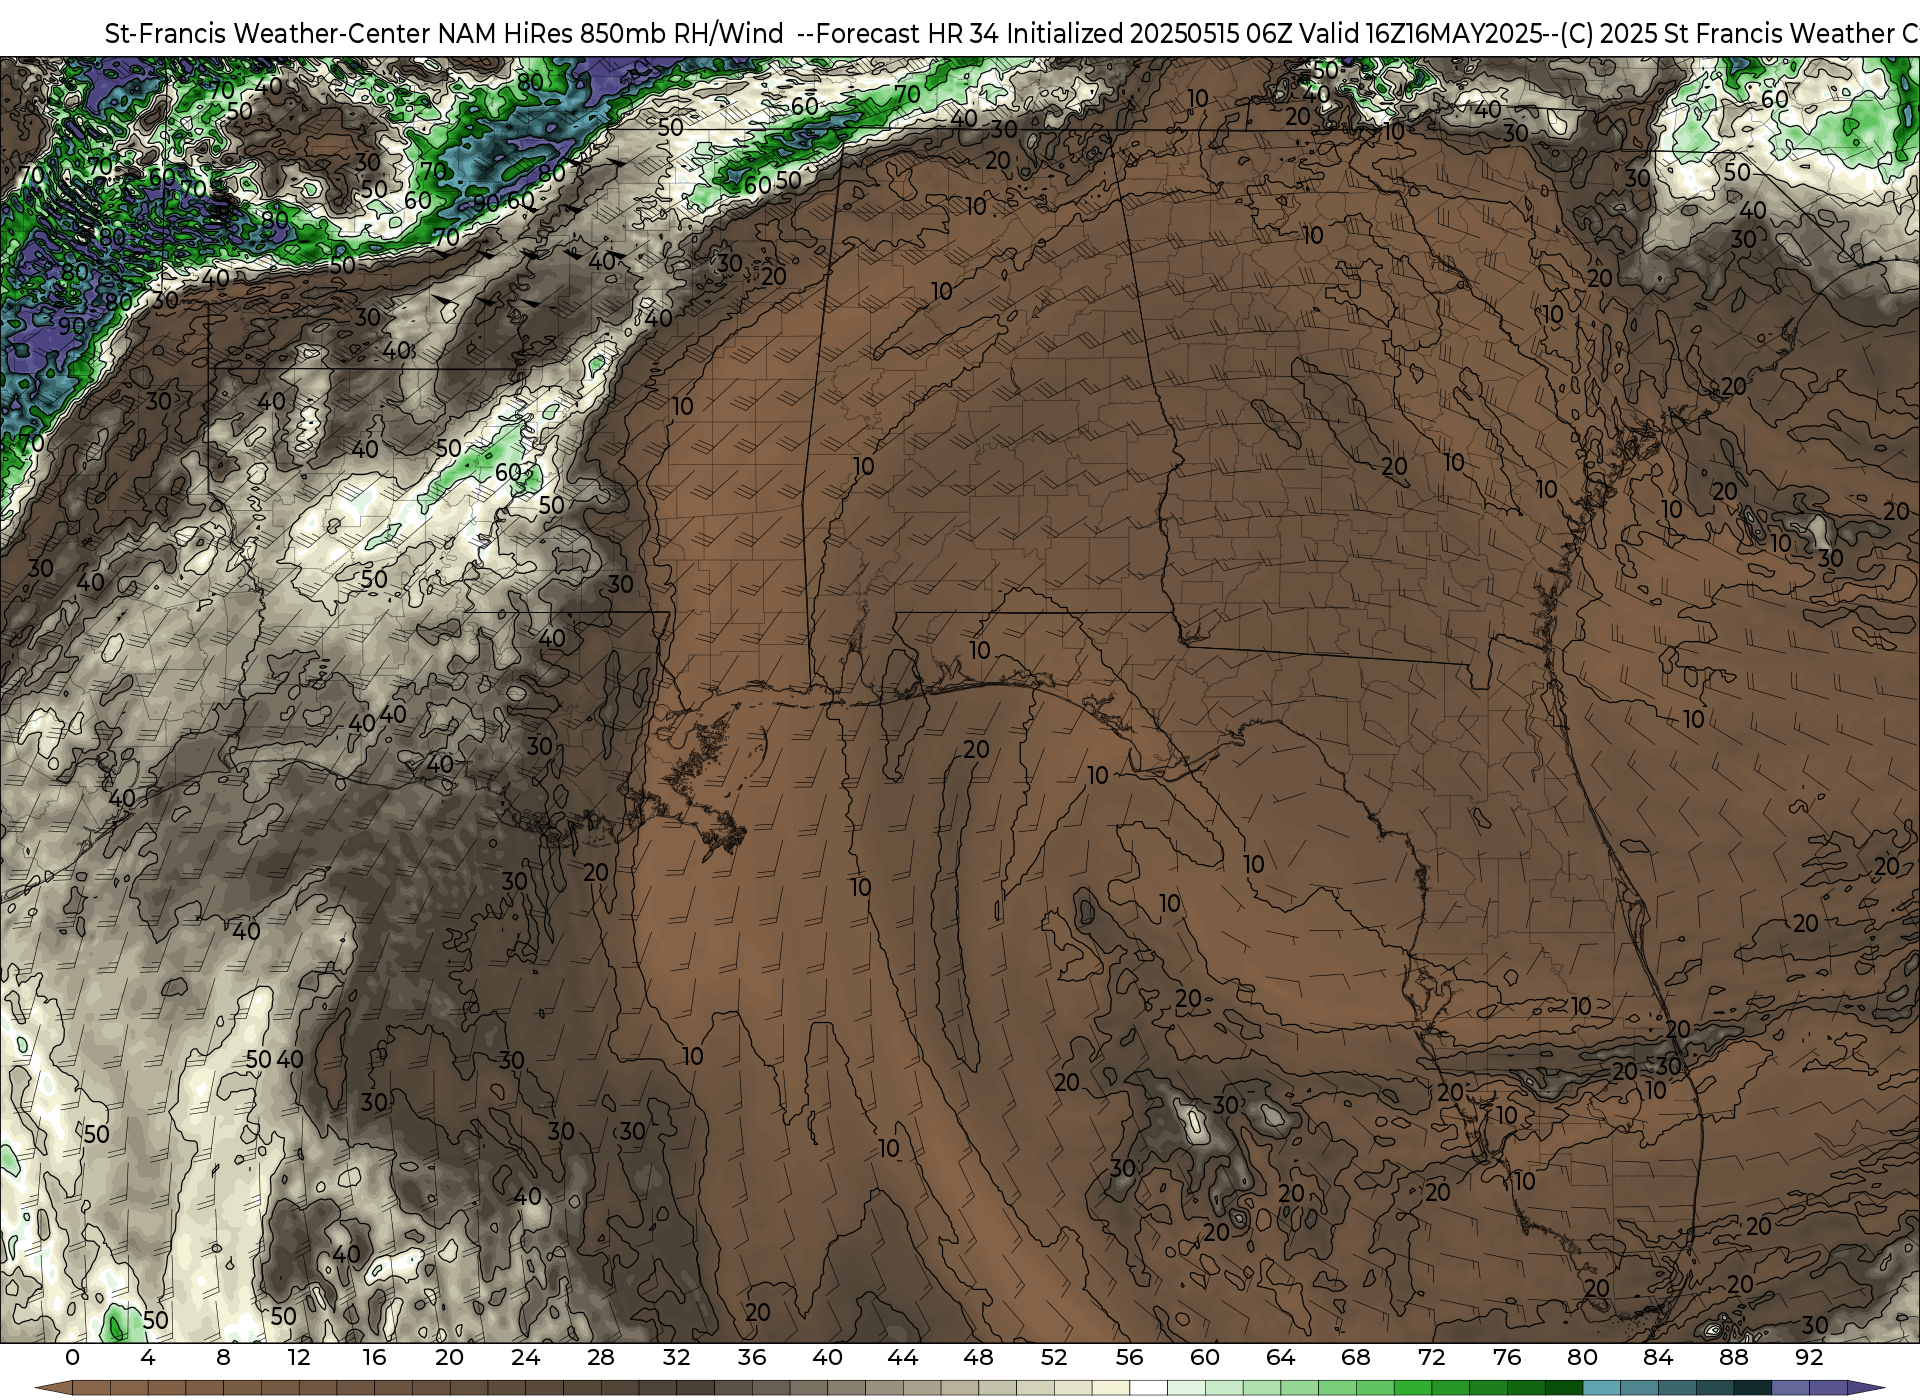This screenshot has width=1920, height=1400.
Task: Click the legend label '32'
Action: pyautogui.click(x=676, y=1358)
